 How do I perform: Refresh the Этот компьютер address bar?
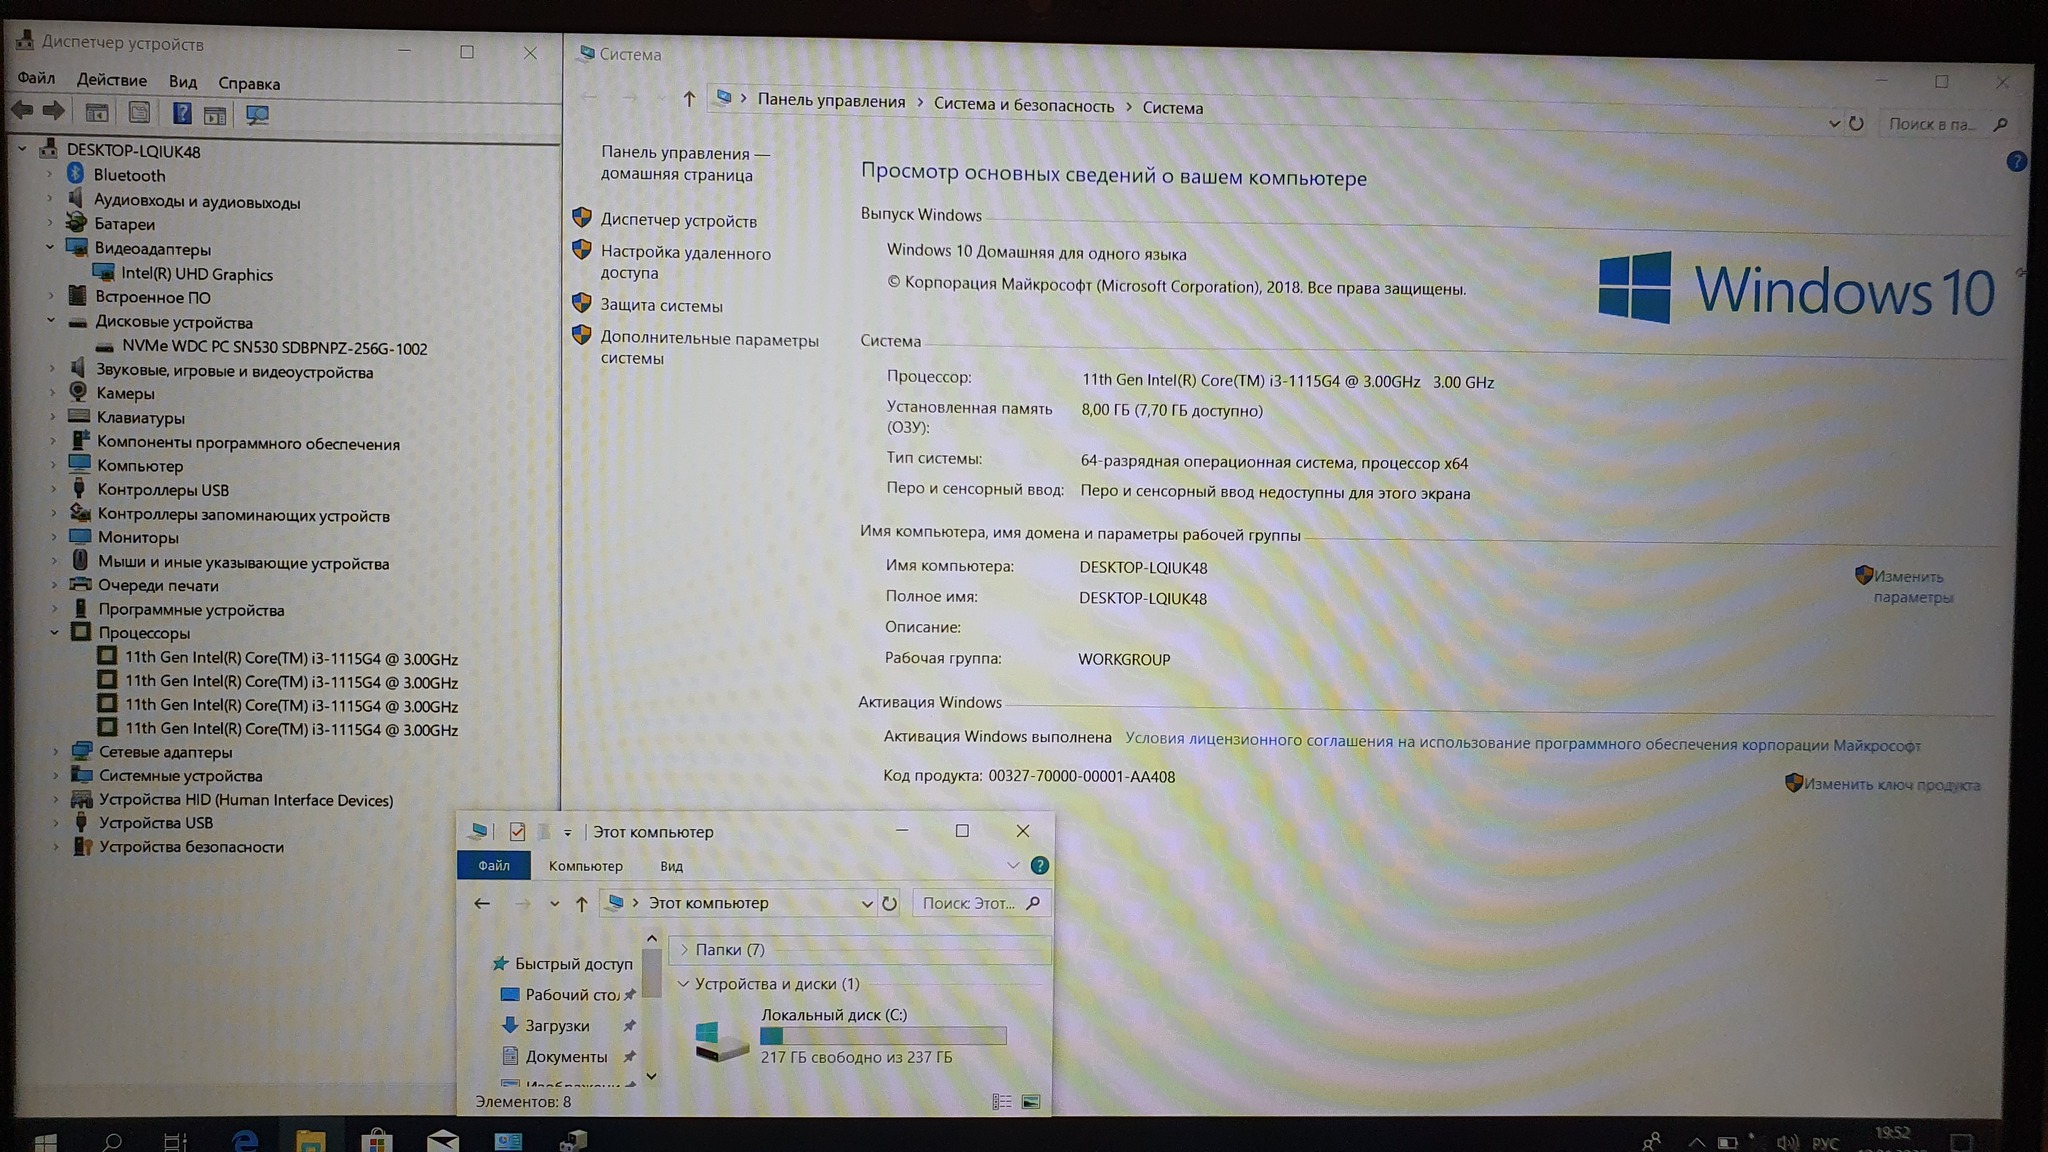click(x=889, y=903)
